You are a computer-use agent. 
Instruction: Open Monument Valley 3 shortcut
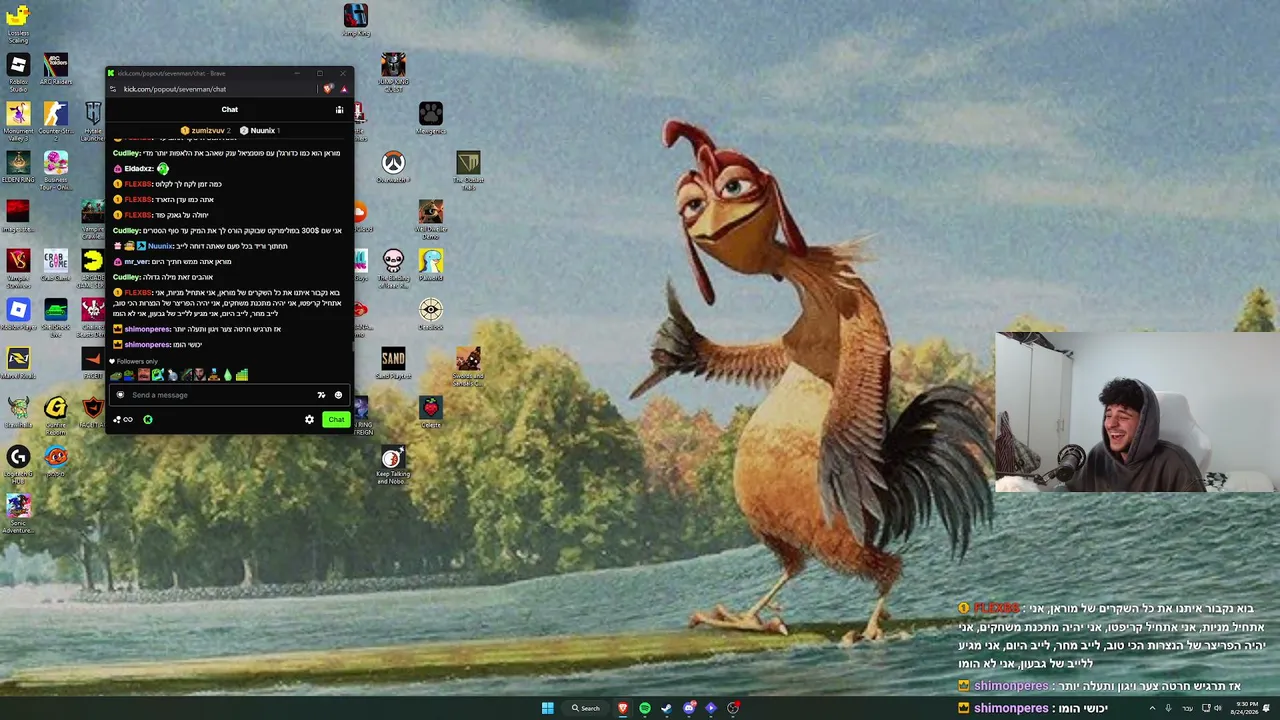(18, 121)
